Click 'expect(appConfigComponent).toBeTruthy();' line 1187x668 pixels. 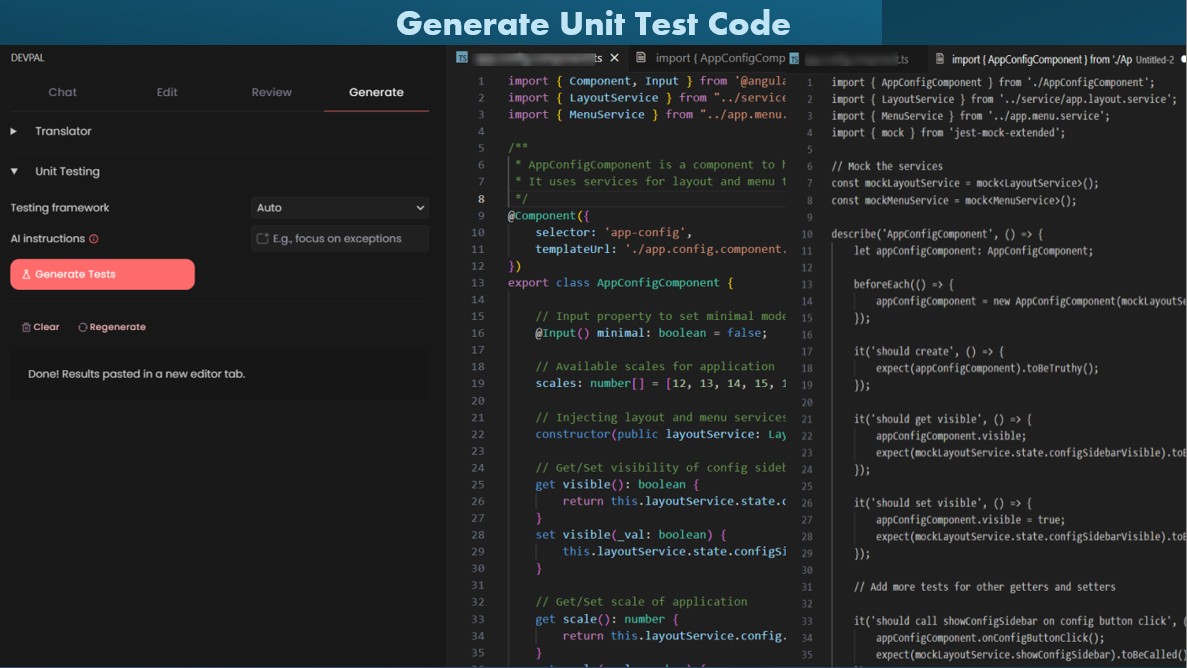coord(987,369)
